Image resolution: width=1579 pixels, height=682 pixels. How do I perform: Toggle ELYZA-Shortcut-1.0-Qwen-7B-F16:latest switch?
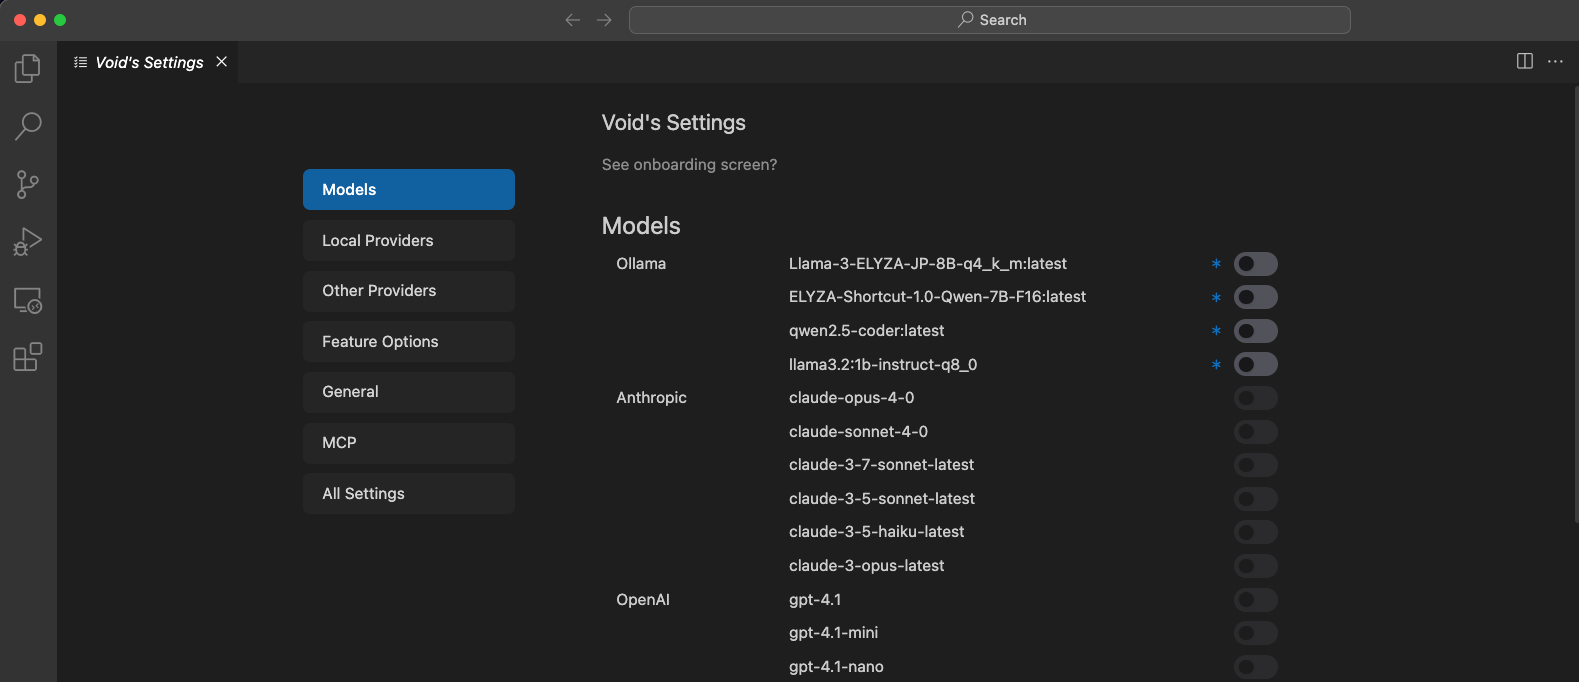1256,297
